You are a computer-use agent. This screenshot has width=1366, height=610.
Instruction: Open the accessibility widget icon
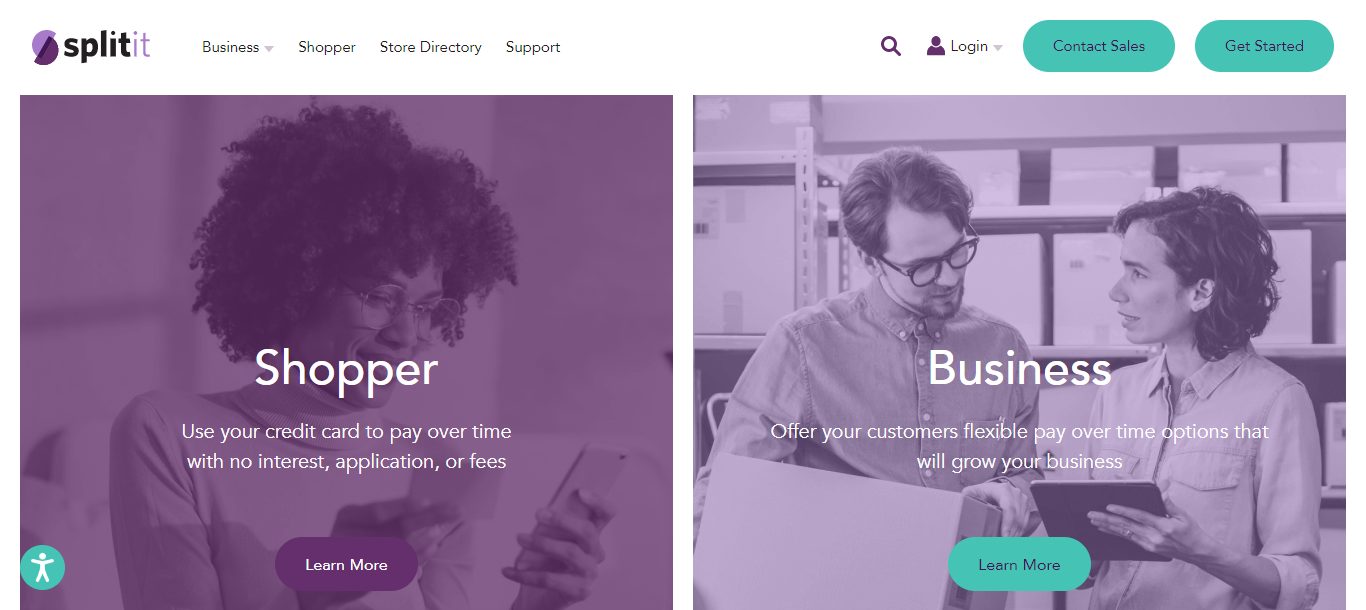[x=42, y=567]
